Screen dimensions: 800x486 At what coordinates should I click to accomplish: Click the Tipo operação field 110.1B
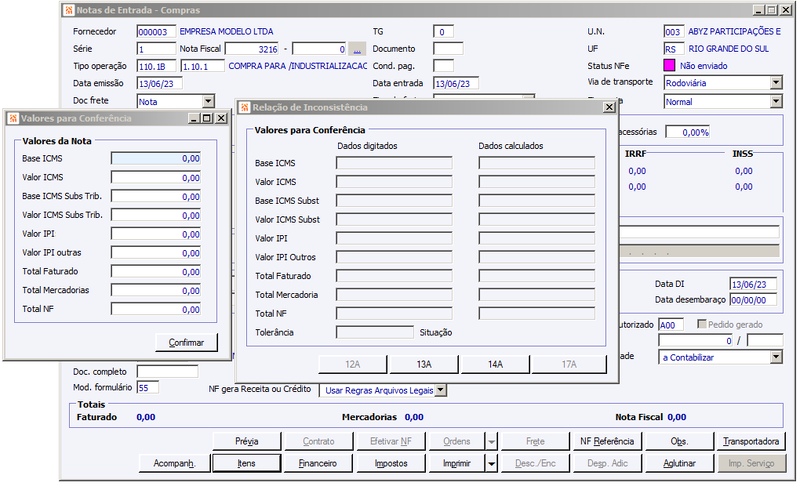pyautogui.click(x=156, y=66)
